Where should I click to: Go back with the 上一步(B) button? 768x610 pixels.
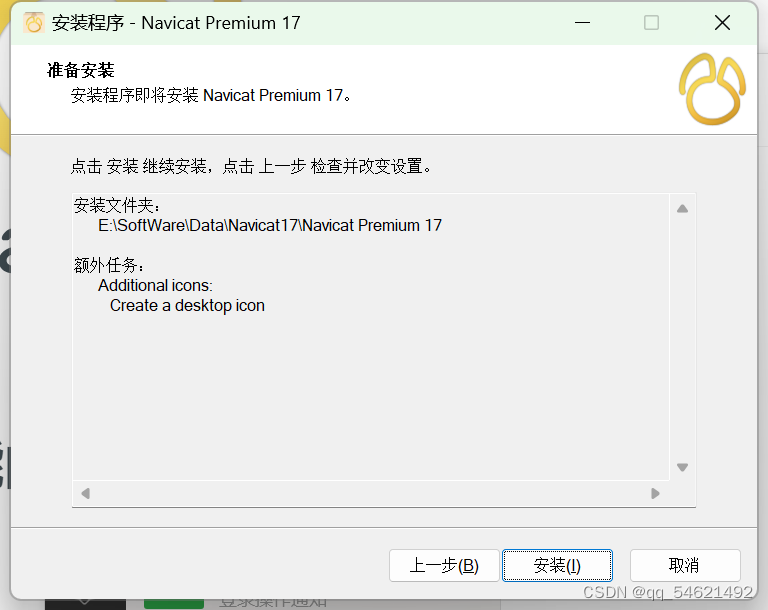tap(444, 565)
